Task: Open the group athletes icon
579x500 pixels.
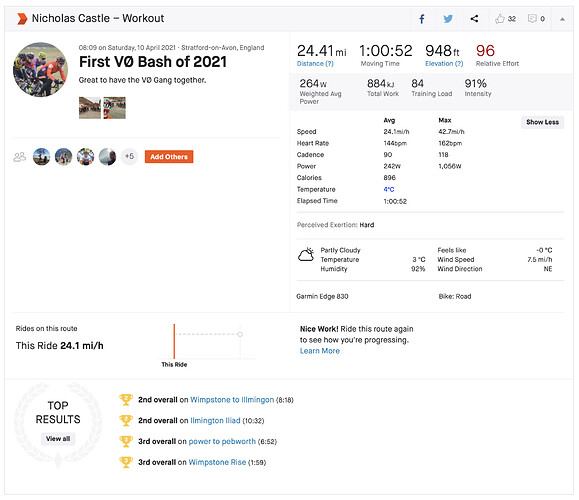Action: [20, 157]
